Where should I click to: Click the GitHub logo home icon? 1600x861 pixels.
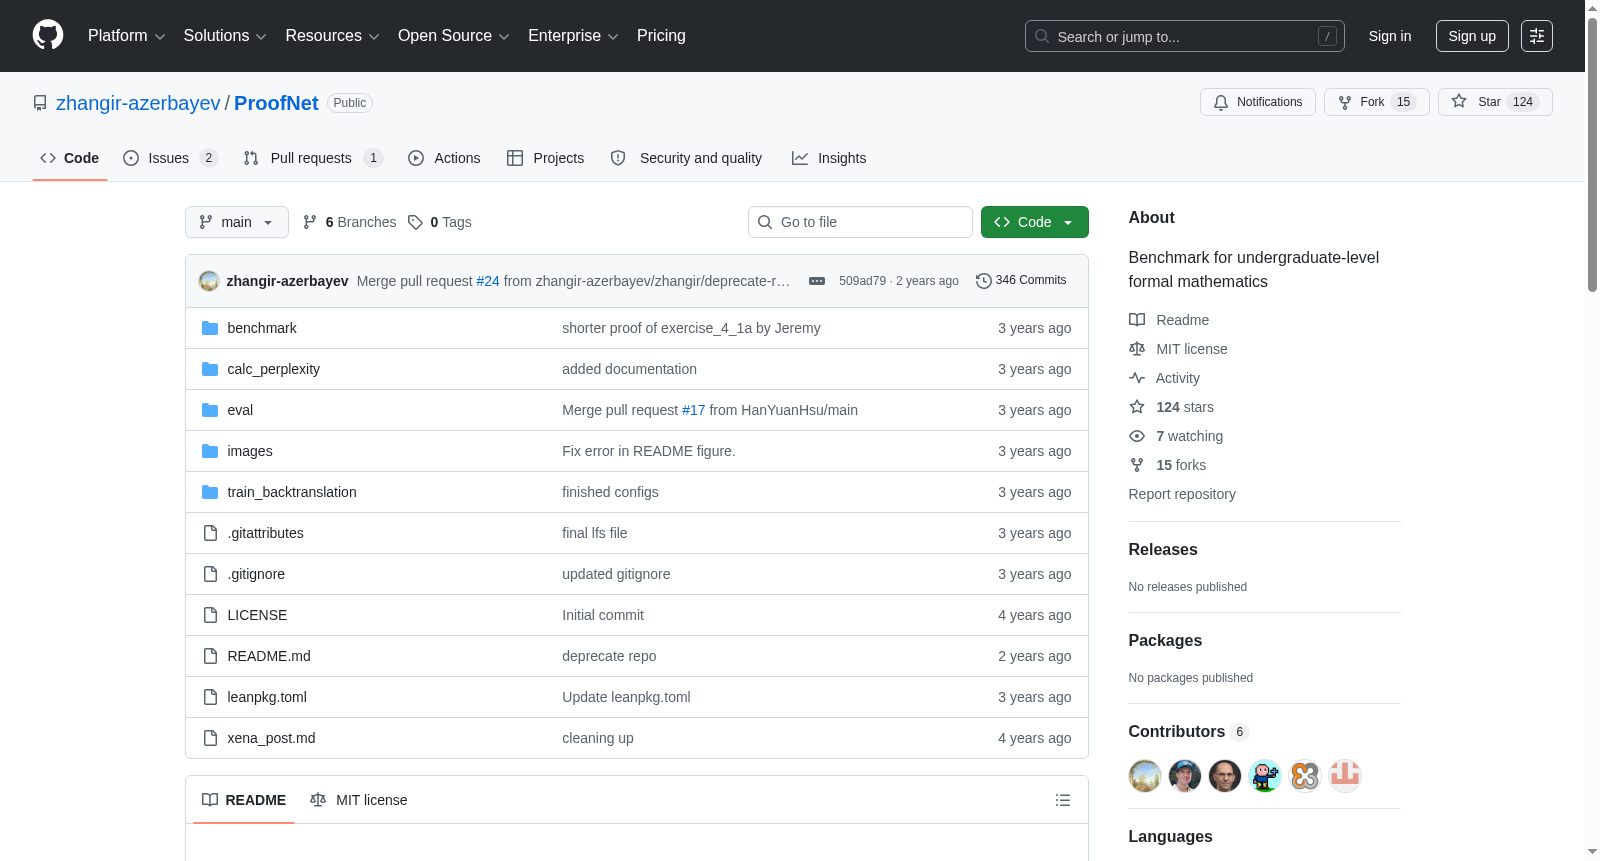pyautogui.click(x=48, y=35)
